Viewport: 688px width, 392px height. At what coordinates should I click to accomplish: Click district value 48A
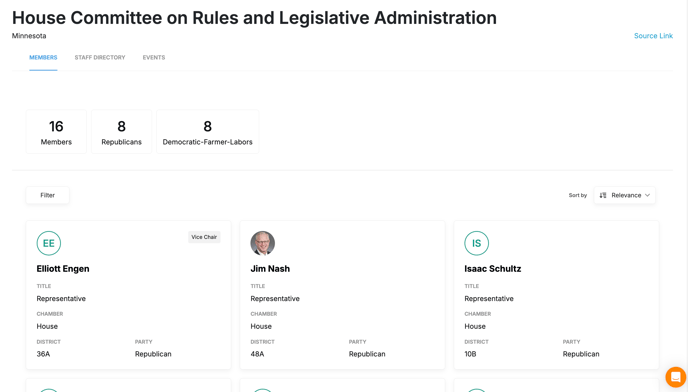[x=257, y=354]
